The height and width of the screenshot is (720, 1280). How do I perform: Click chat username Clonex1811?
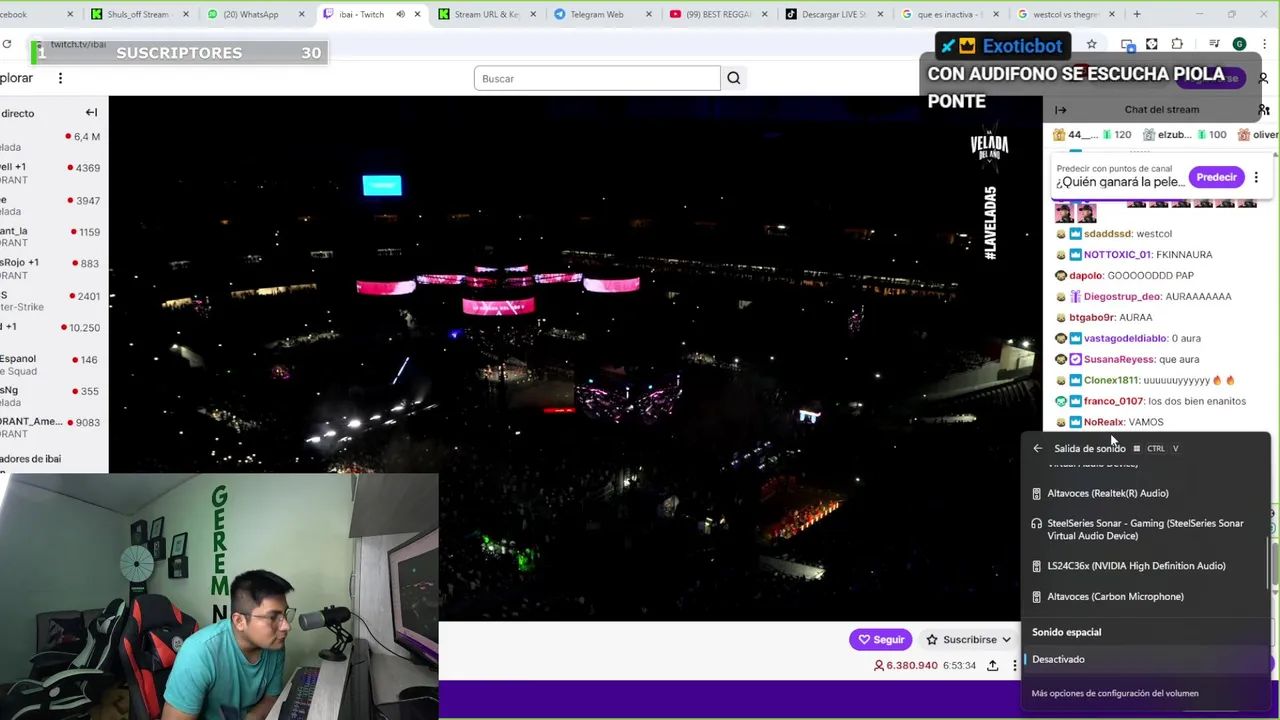pyautogui.click(x=1111, y=380)
